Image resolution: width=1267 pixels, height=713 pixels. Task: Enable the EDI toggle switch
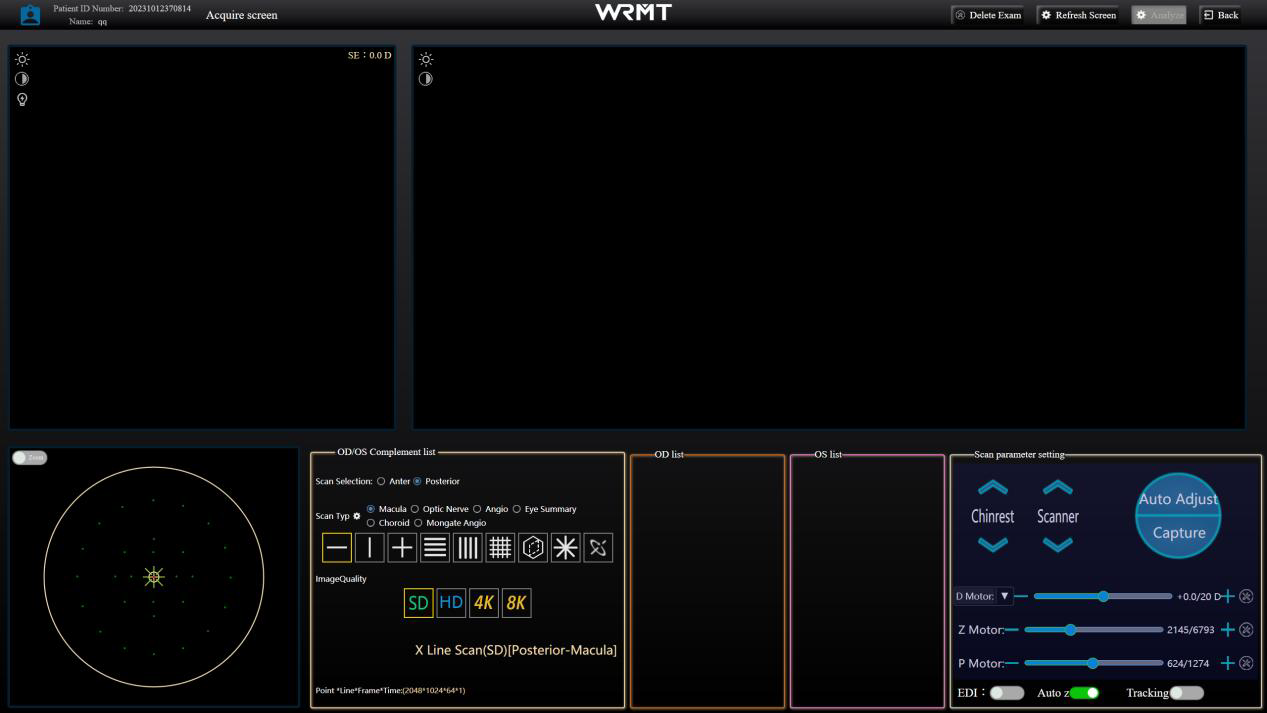pos(1006,693)
